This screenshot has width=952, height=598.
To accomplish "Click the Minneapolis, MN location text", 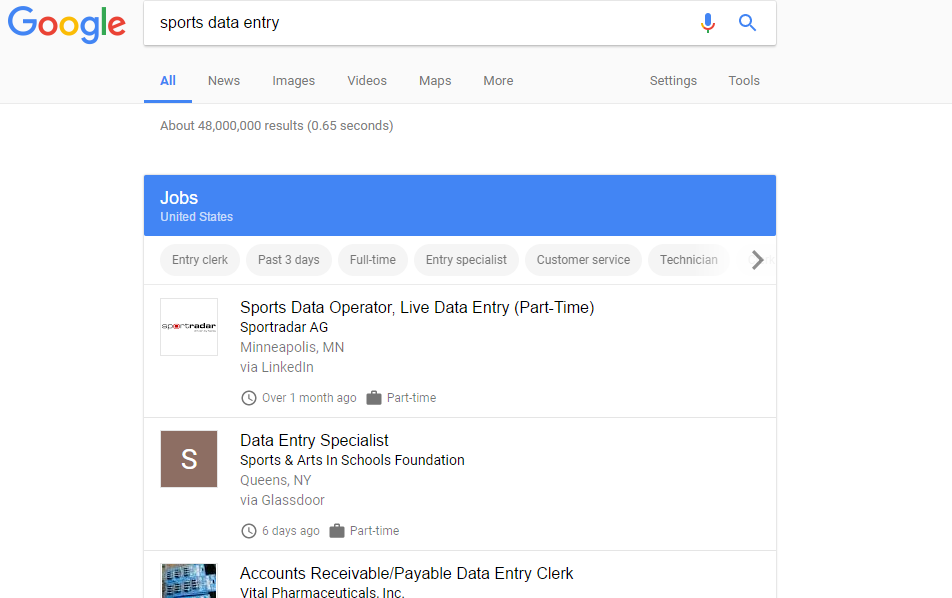I will (x=291, y=347).
